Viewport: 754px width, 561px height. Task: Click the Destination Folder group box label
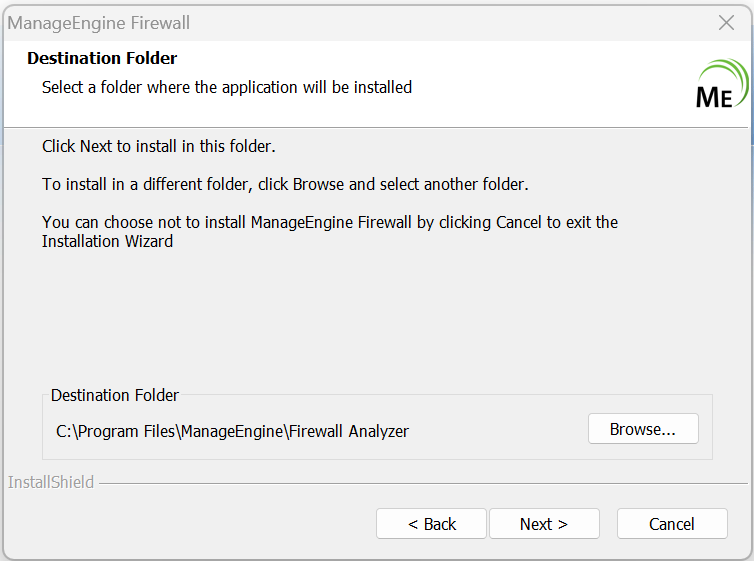(x=115, y=395)
